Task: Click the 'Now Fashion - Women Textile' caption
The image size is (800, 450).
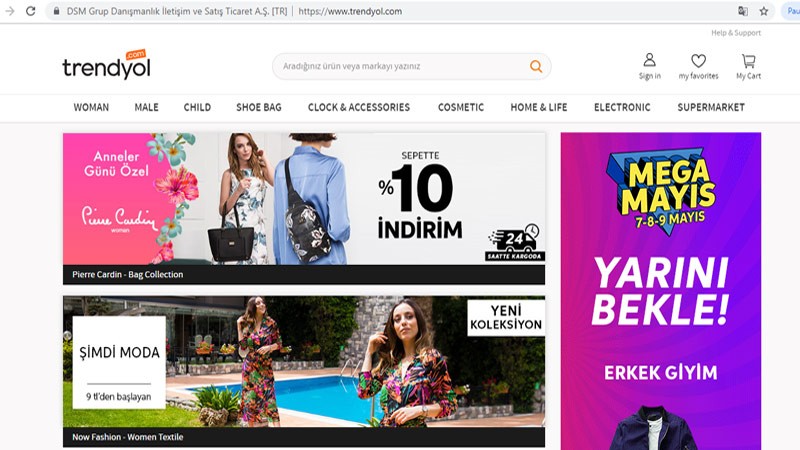Action: point(128,437)
